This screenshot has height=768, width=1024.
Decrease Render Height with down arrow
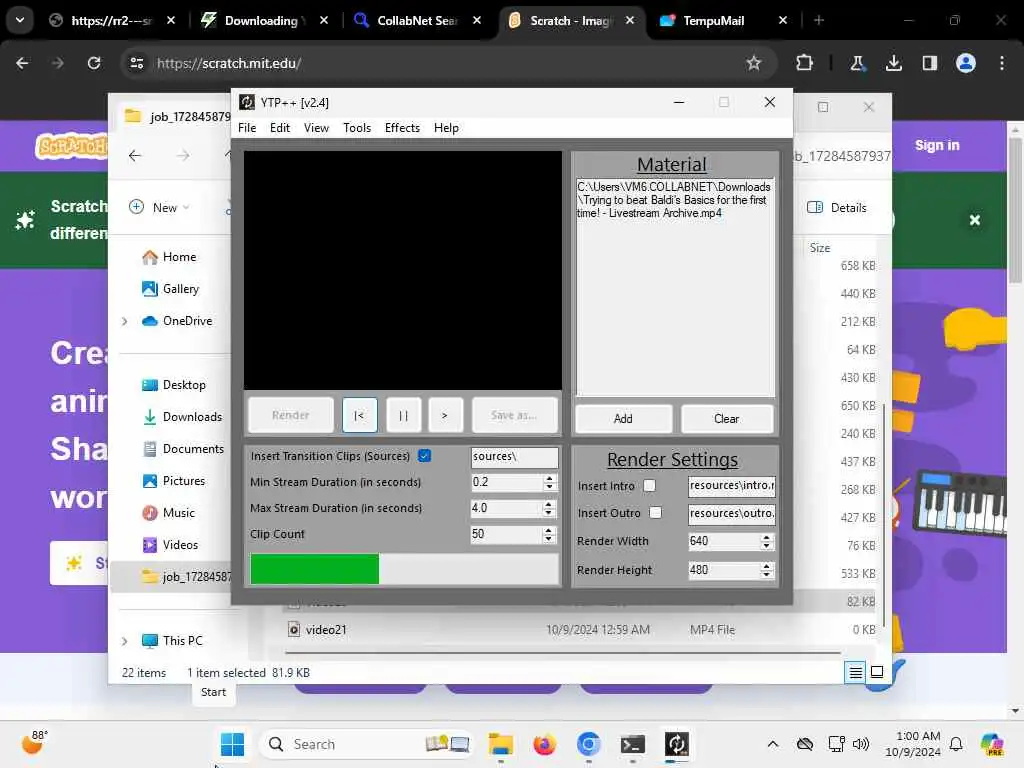point(766,575)
